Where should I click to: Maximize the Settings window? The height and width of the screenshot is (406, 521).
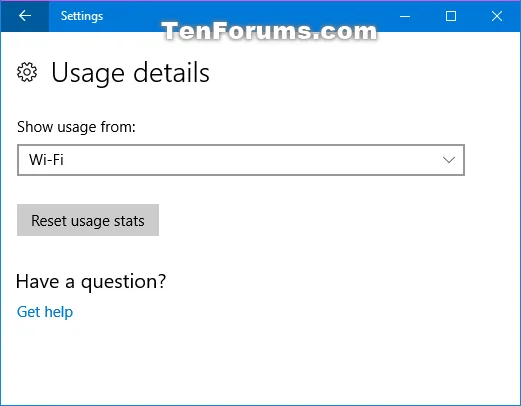[x=451, y=16]
